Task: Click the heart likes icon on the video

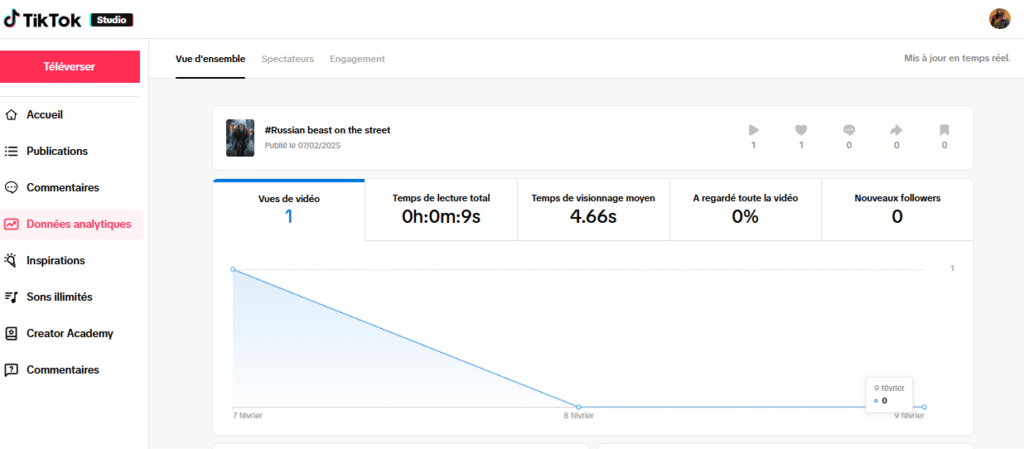Action: click(x=801, y=130)
